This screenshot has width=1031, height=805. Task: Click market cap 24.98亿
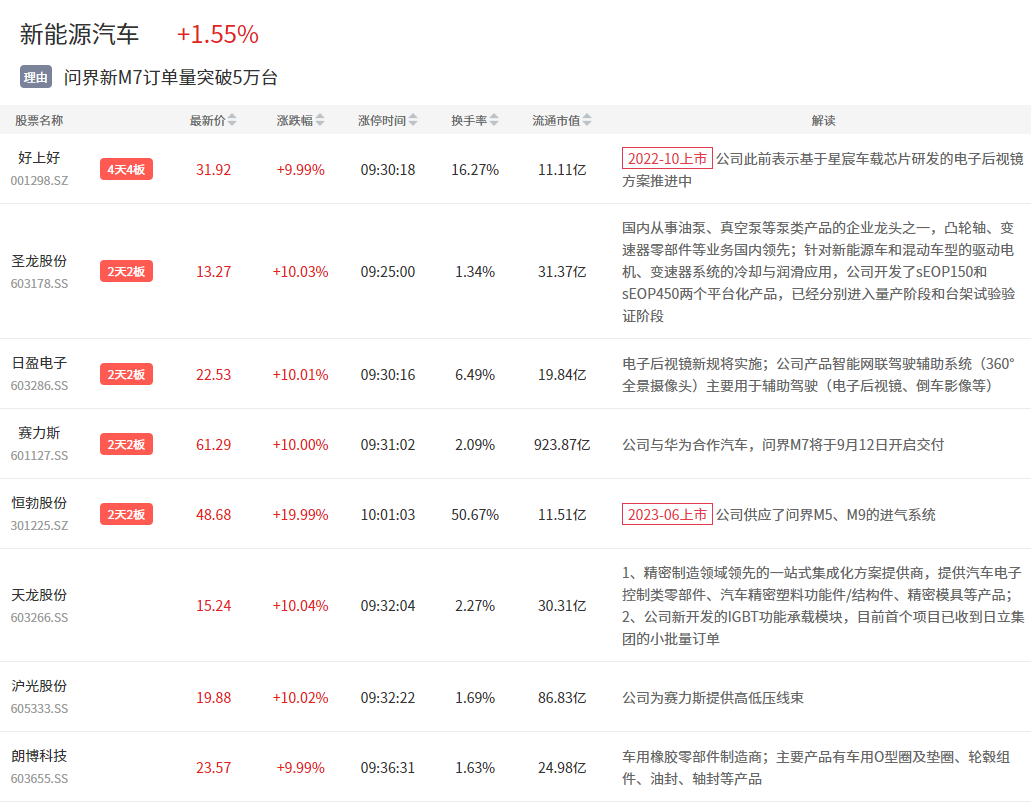(562, 768)
